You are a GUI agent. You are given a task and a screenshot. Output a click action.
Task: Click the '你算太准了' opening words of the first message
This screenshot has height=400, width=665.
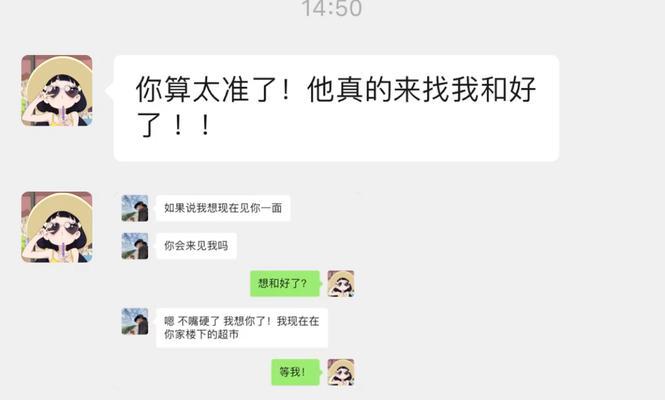coord(205,89)
